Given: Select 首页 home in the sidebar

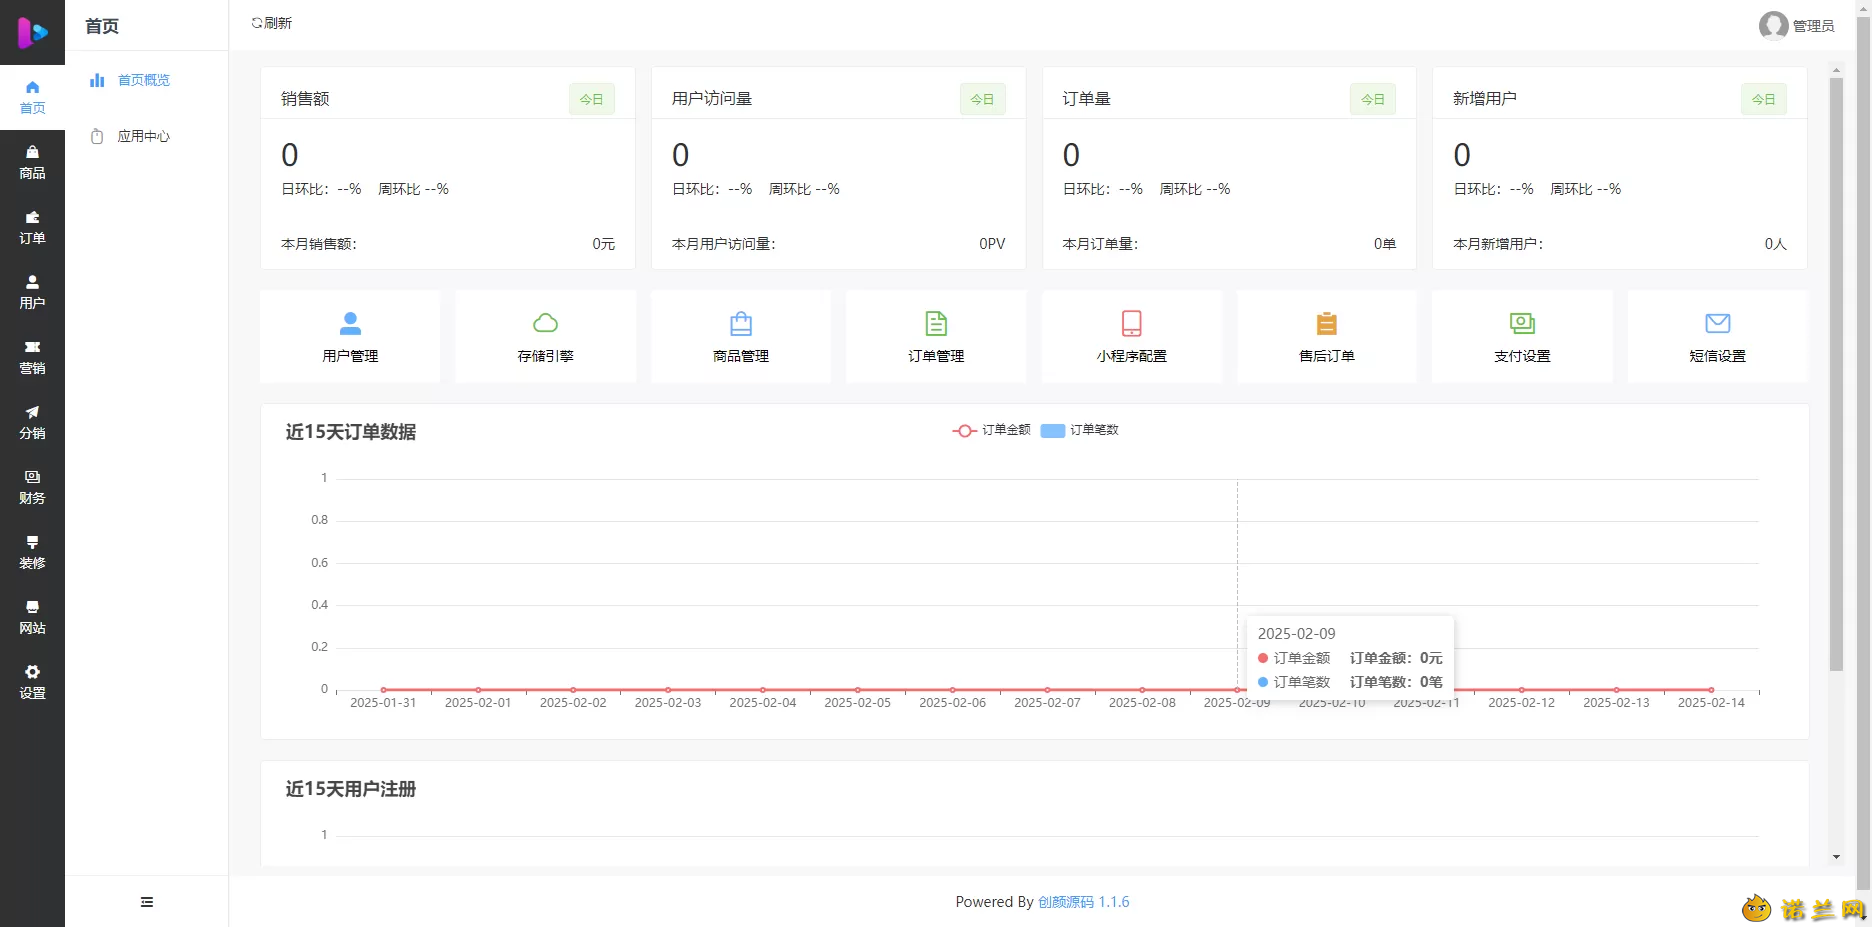Looking at the screenshot, I should pos(32,97).
